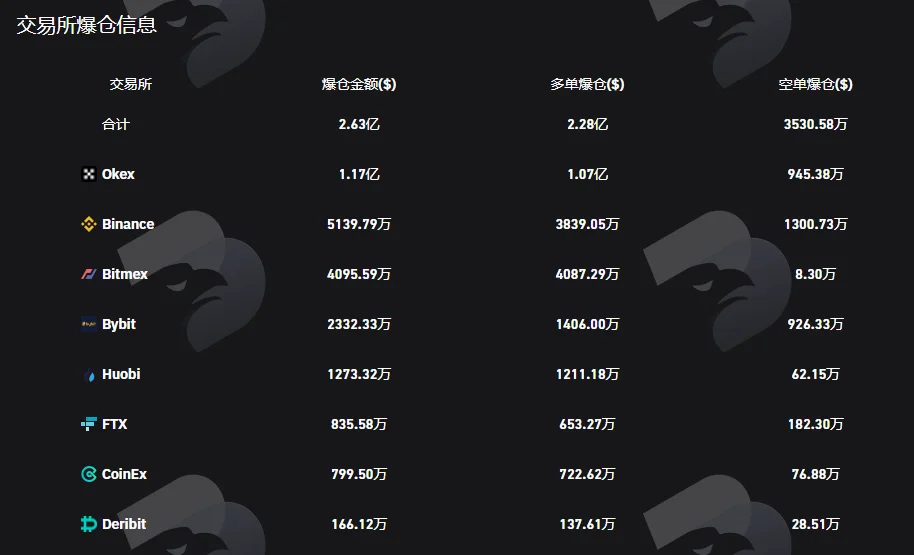The width and height of the screenshot is (914, 555).
Task: Click the 交易所爆仓信息 section title
Action: [x=87, y=25]
